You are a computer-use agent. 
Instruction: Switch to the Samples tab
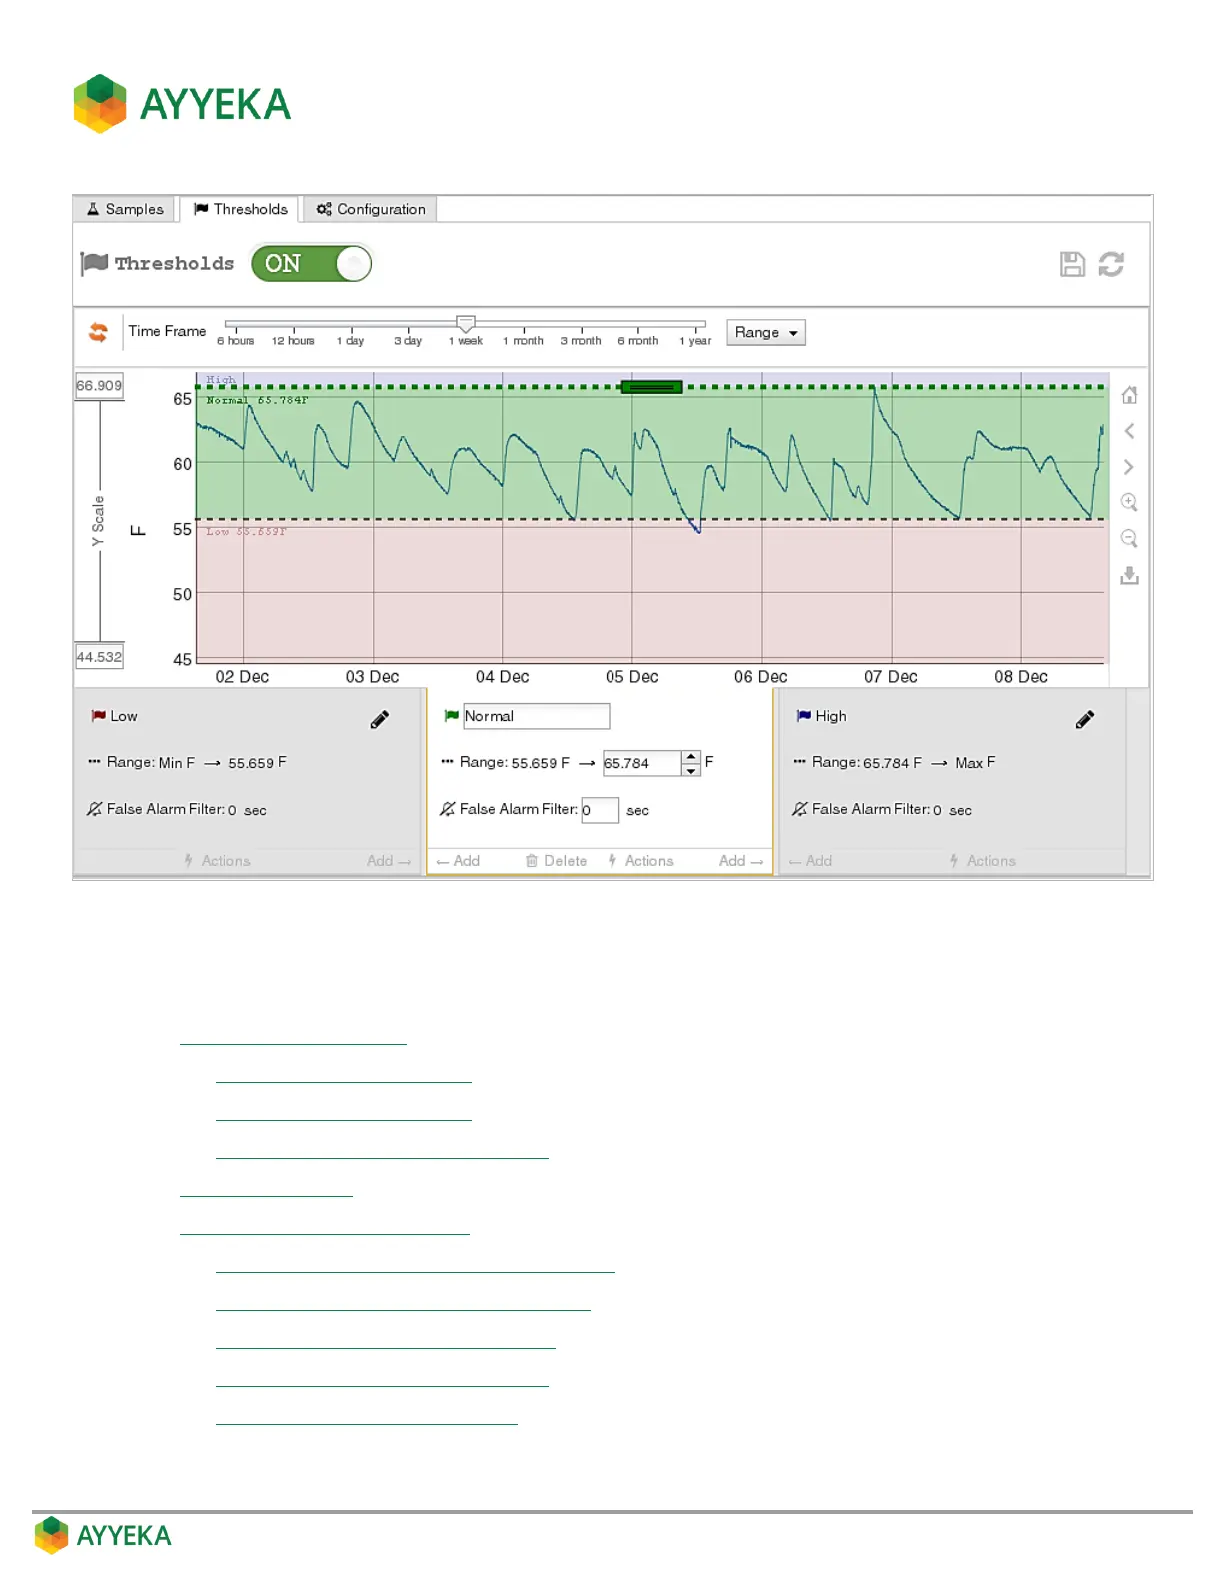click(x=125, y=209)
